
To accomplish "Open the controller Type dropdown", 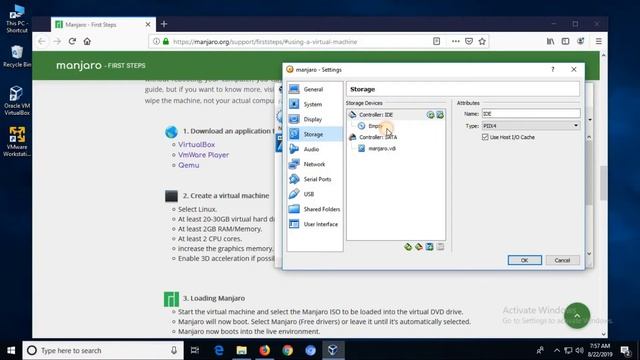I will click(x=531, y=126).
